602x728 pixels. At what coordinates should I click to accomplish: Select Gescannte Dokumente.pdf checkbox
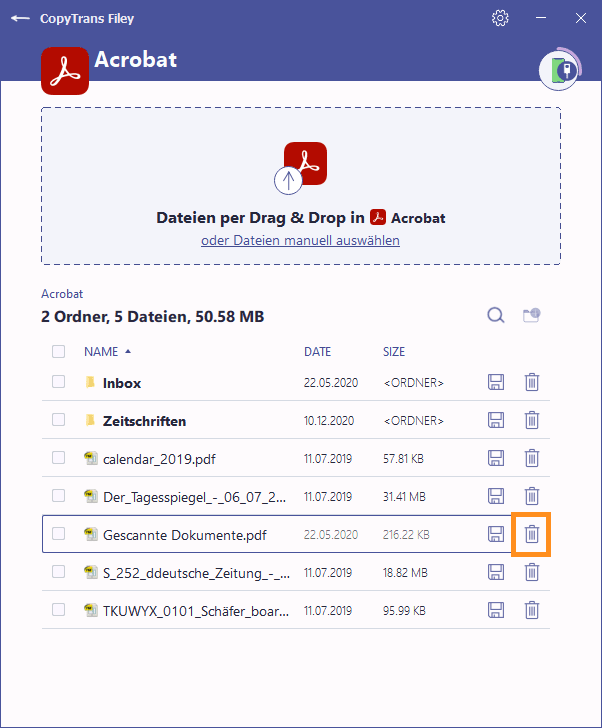pos(58,534)
